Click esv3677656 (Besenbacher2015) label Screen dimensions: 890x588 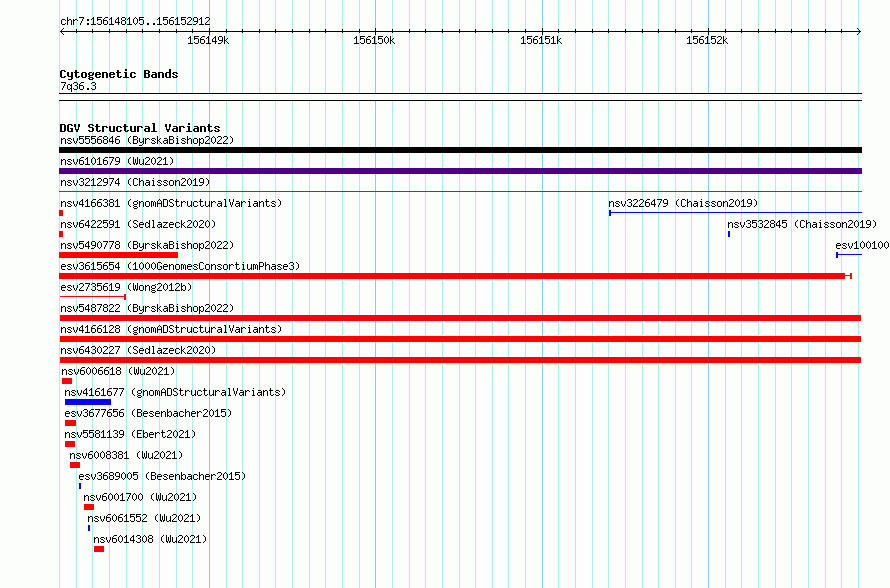[148, 413]
